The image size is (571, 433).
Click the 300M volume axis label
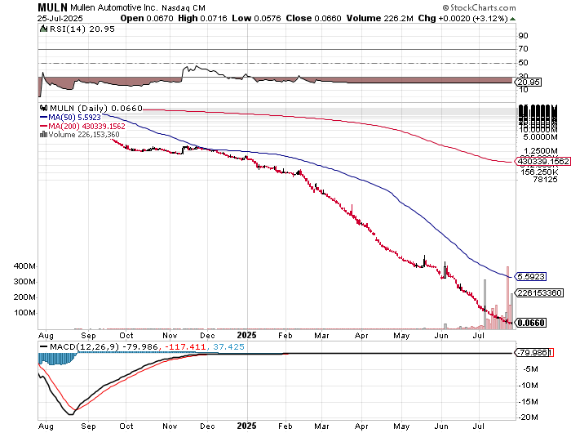tap(25, 282)
